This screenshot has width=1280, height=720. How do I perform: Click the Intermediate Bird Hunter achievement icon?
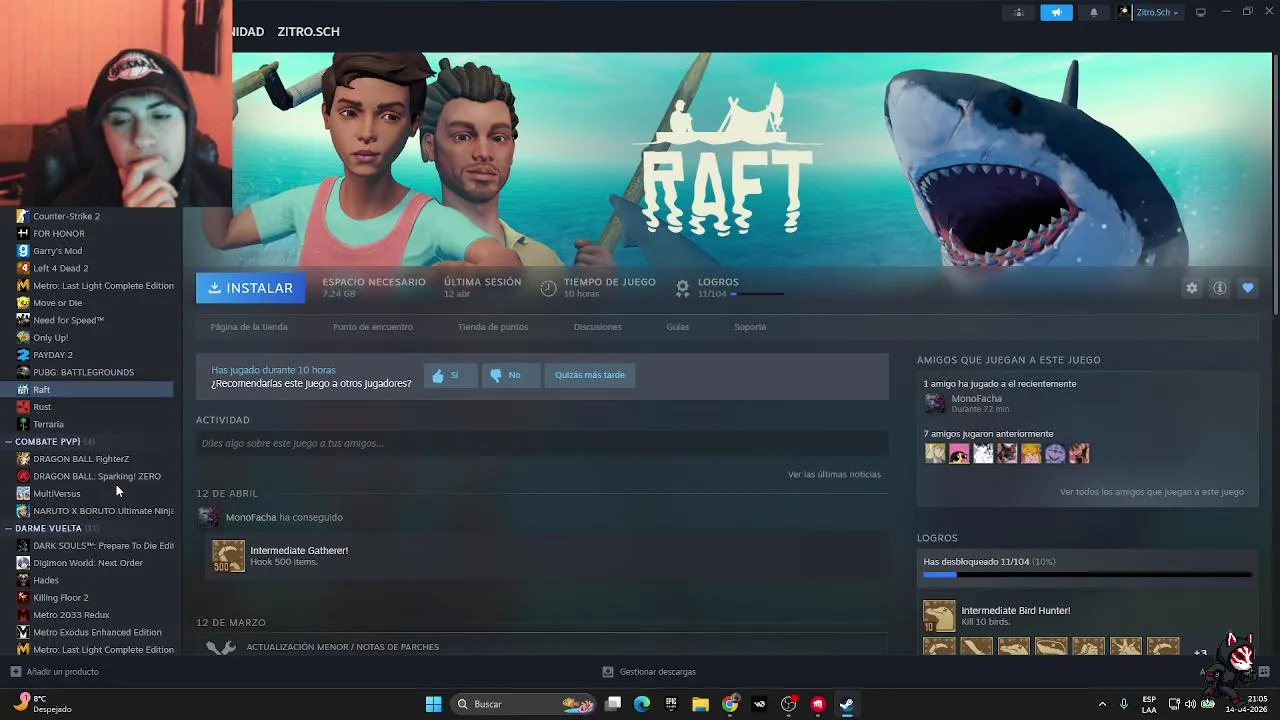click(x=939, y=616)
